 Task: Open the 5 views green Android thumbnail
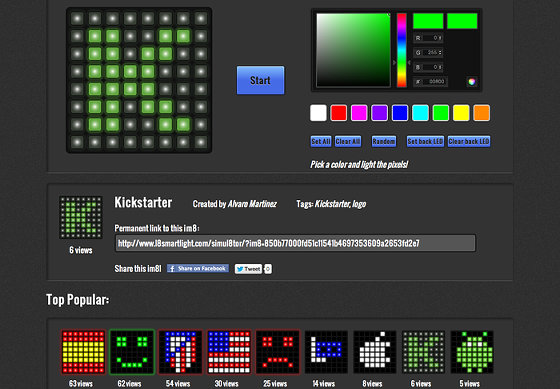tap(472, 352)
